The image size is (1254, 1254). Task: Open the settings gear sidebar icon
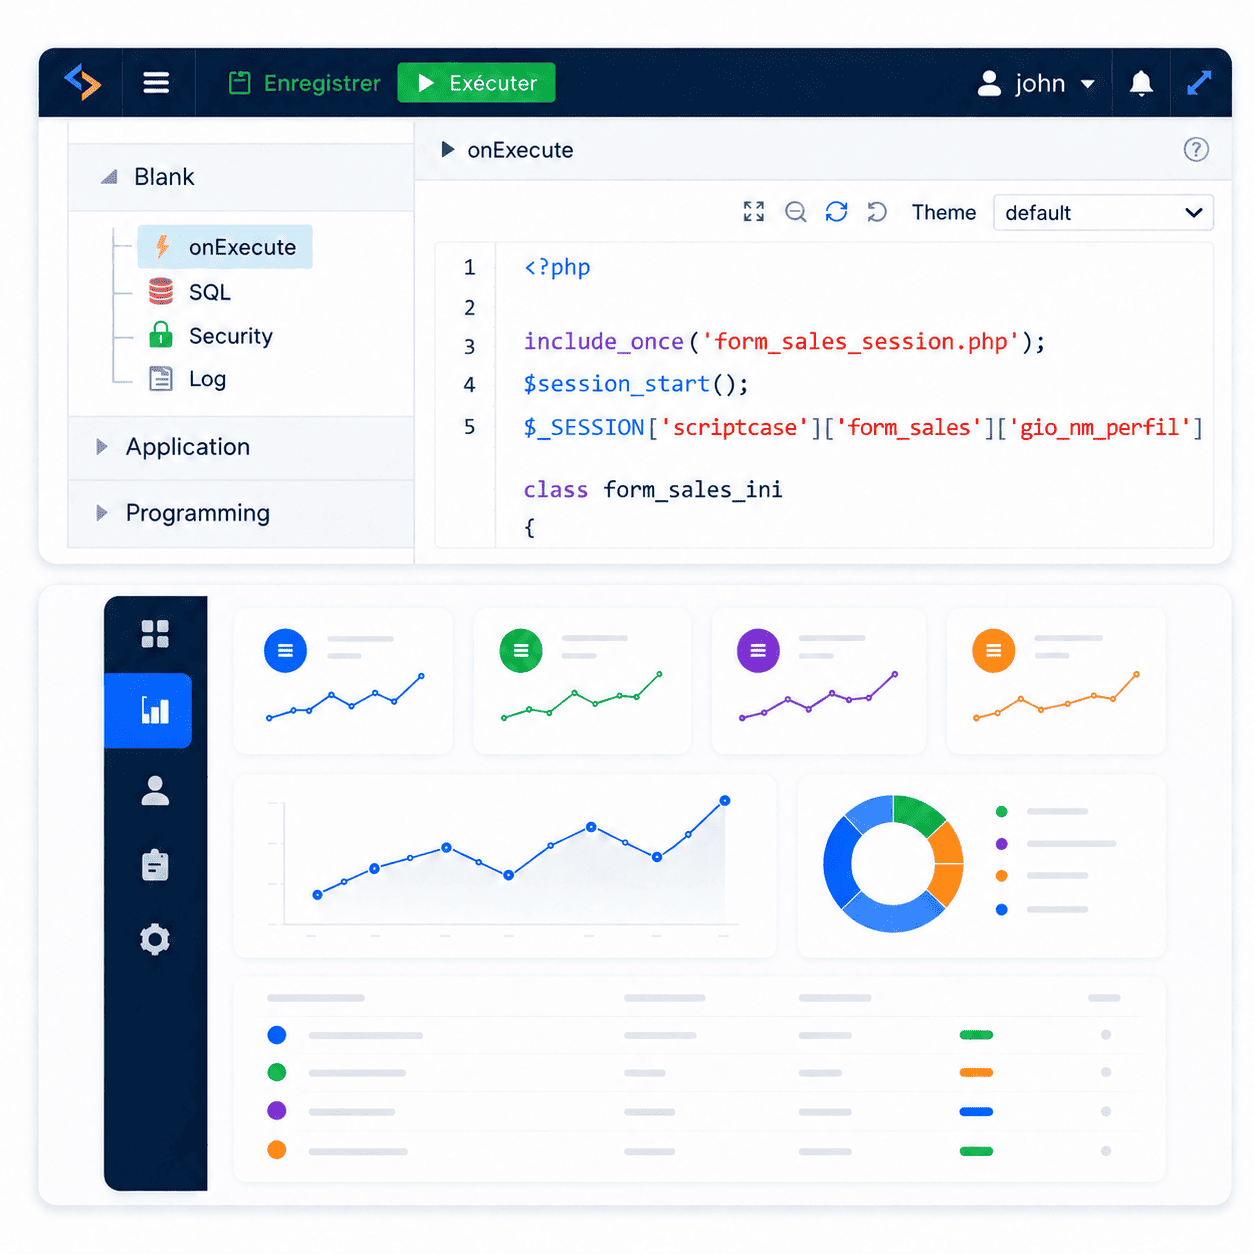pos(155,940)
